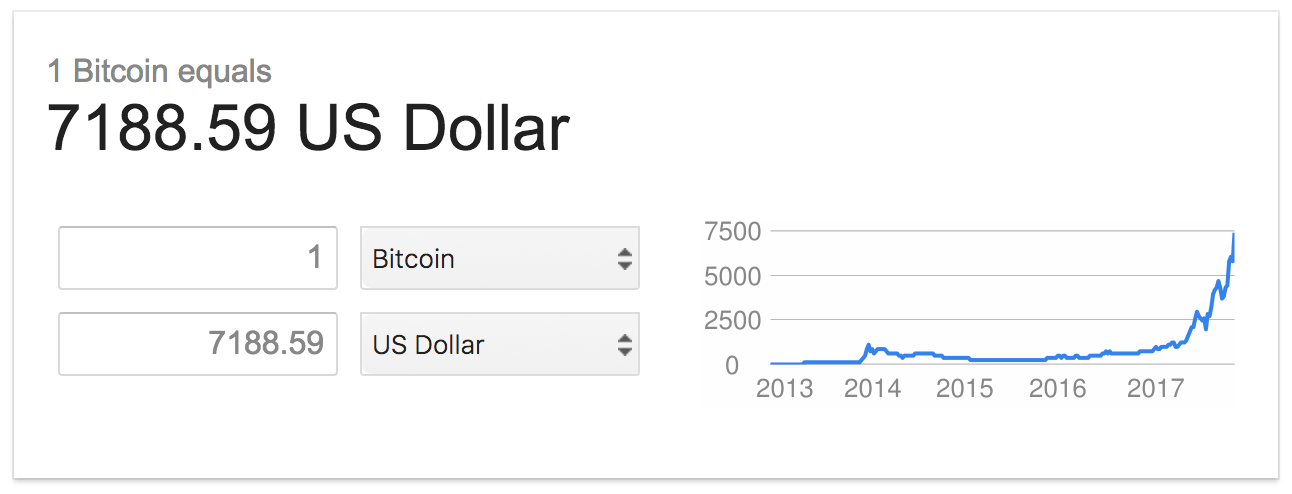This screenshot has height=494, width=1292.
Task: Click the 2015 label on chart axis
Action: coord(965,388)
